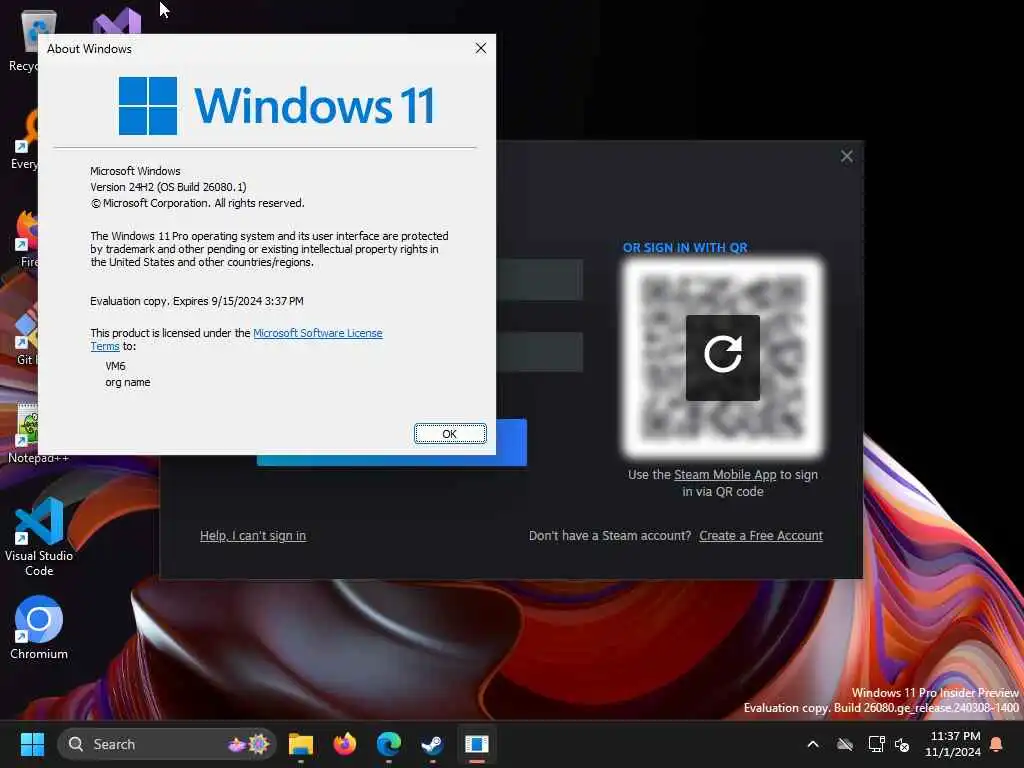The width and height of the screenshot is (1024, 768).
Task: Open the Windows Start menu
Action: tap(32, 744)
